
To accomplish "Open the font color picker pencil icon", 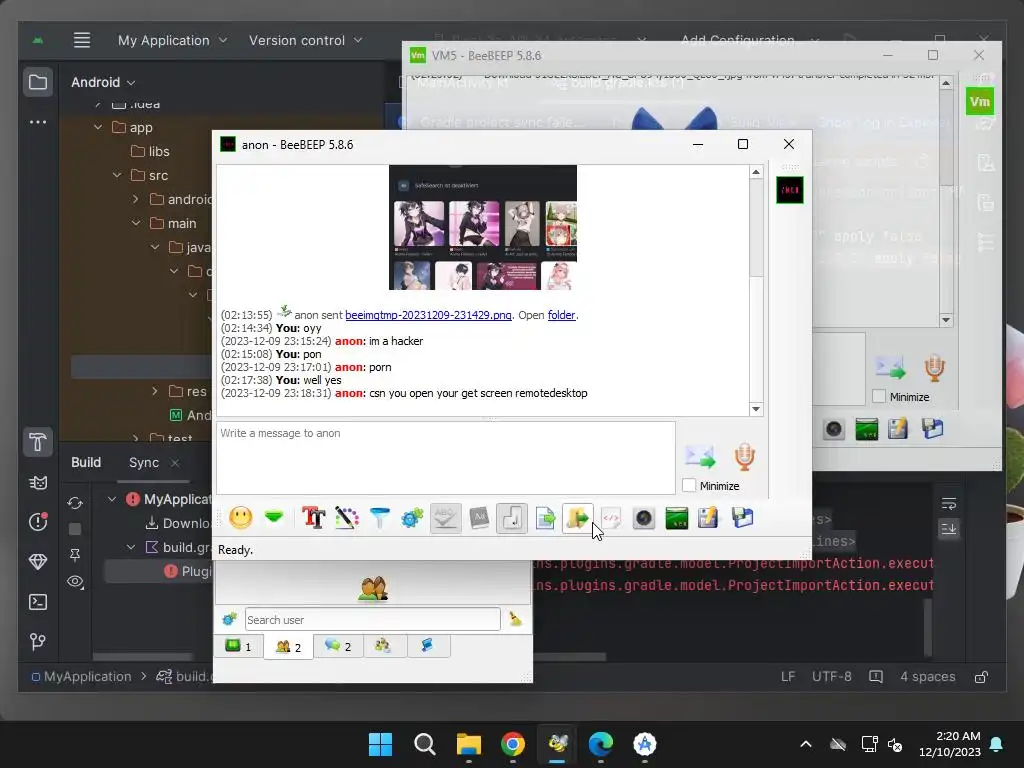I will click(347, 518).
